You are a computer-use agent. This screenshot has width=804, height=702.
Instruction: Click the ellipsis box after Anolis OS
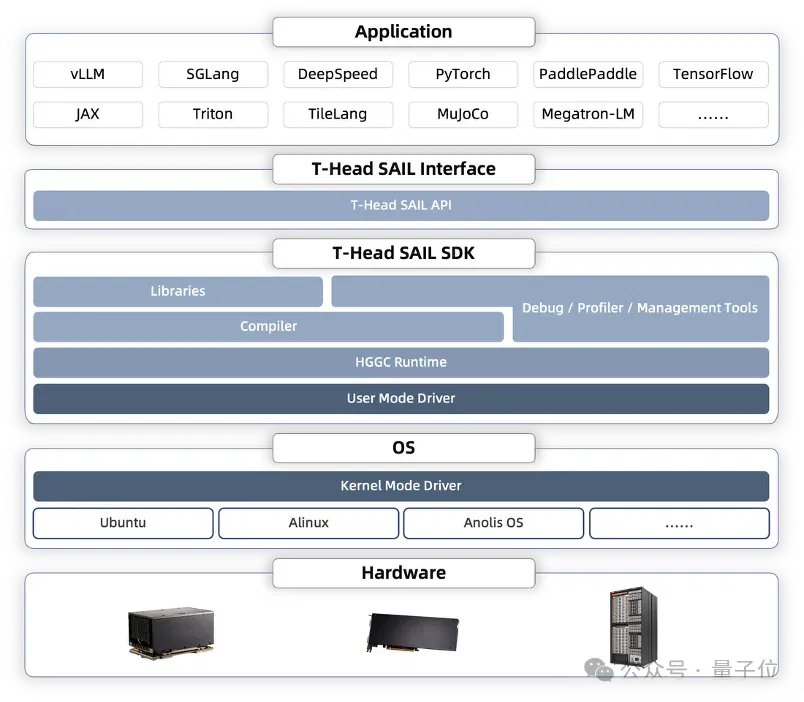(x=679, y=523)
